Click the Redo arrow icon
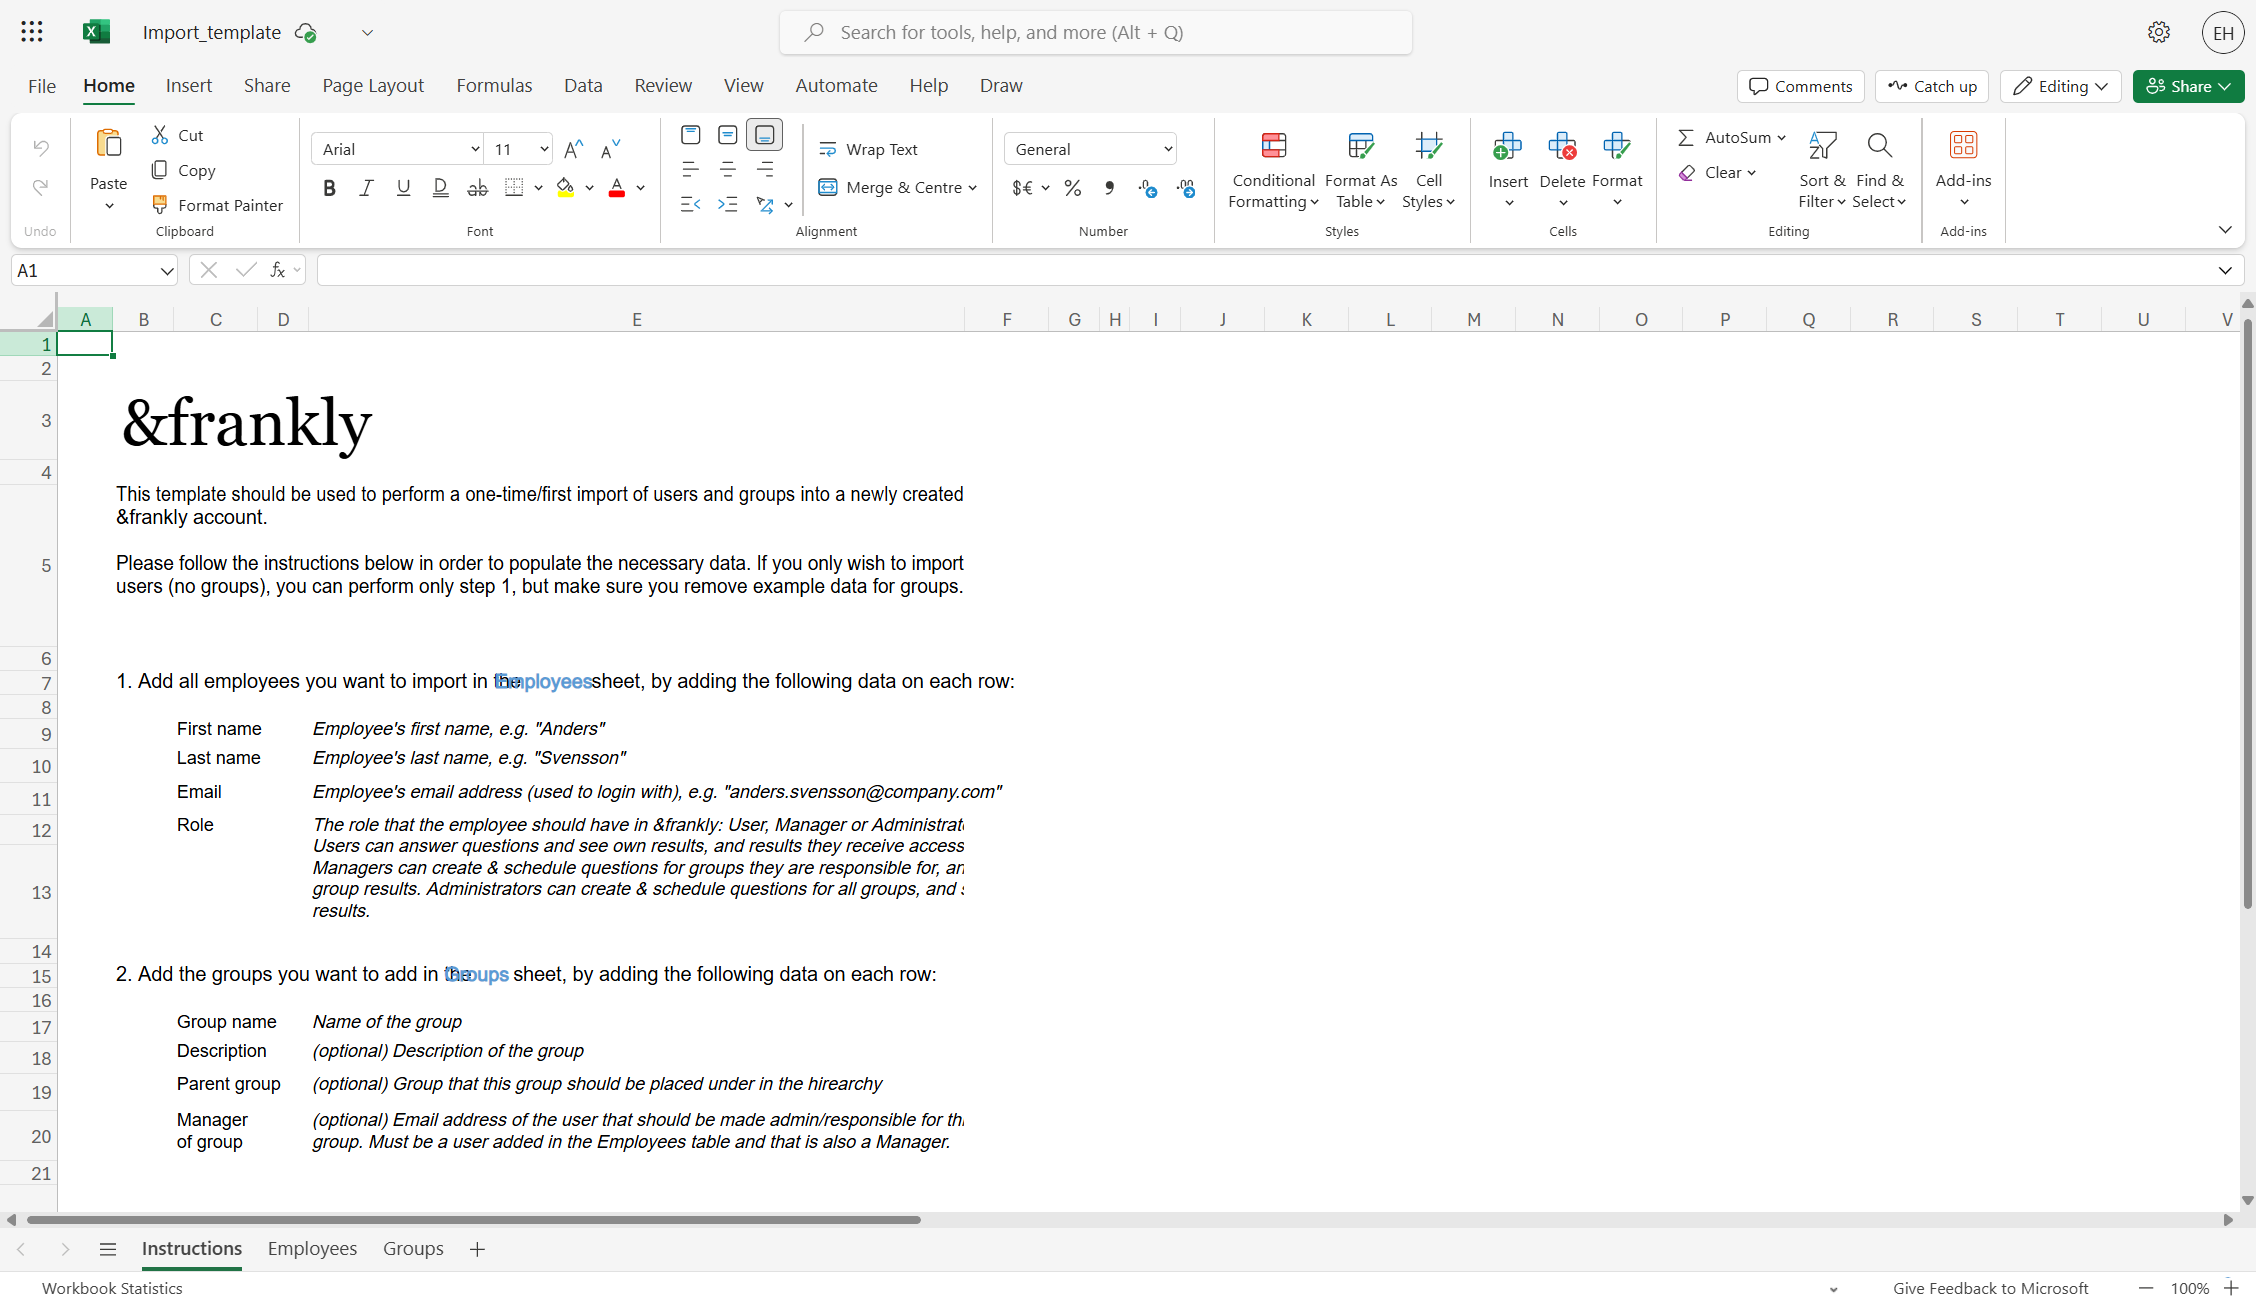 (41, 187)
